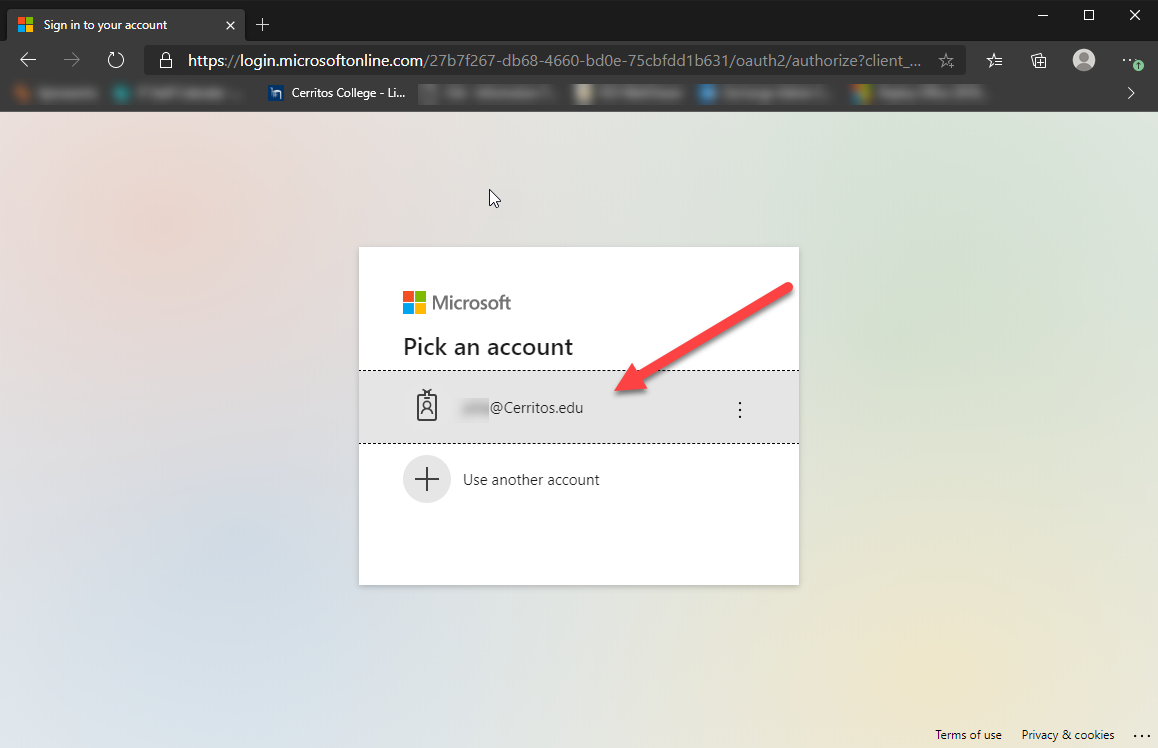Show more bookmarks chevron
The width and height of the screenshot is (1158, 748).
1131,93
